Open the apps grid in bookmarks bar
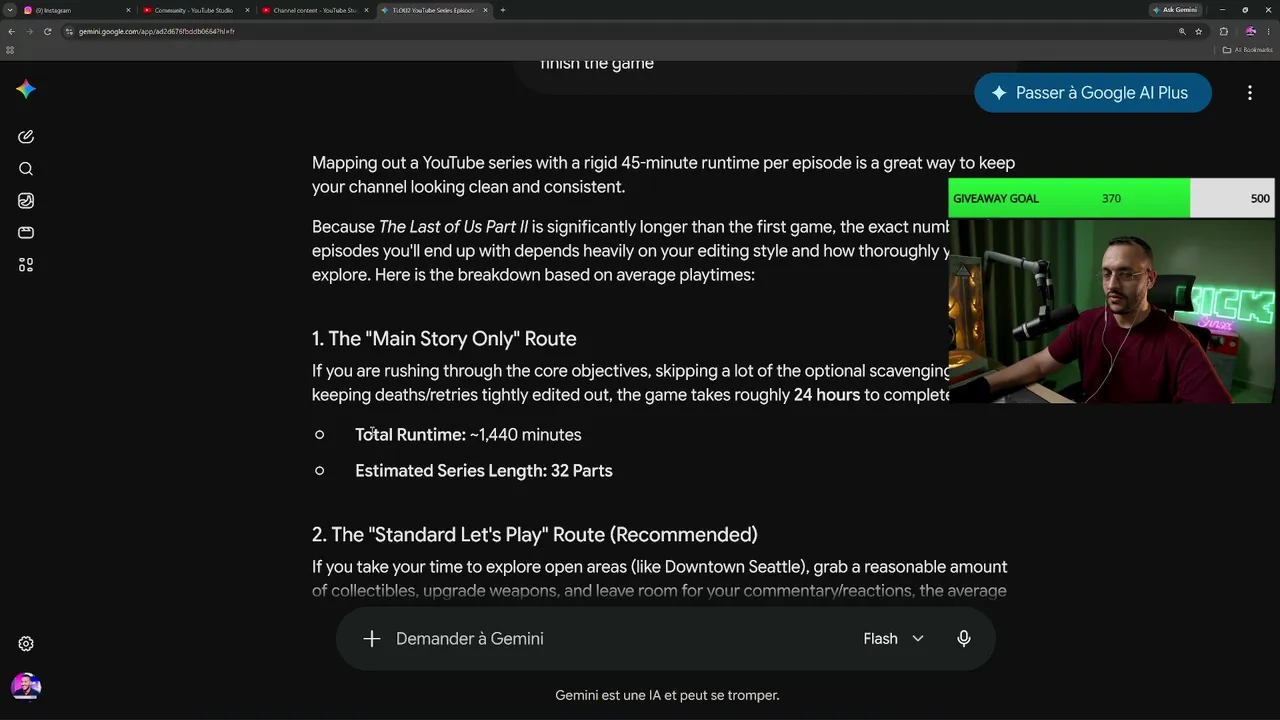Viewport: 1280px width, 720px height. (10, 49)
